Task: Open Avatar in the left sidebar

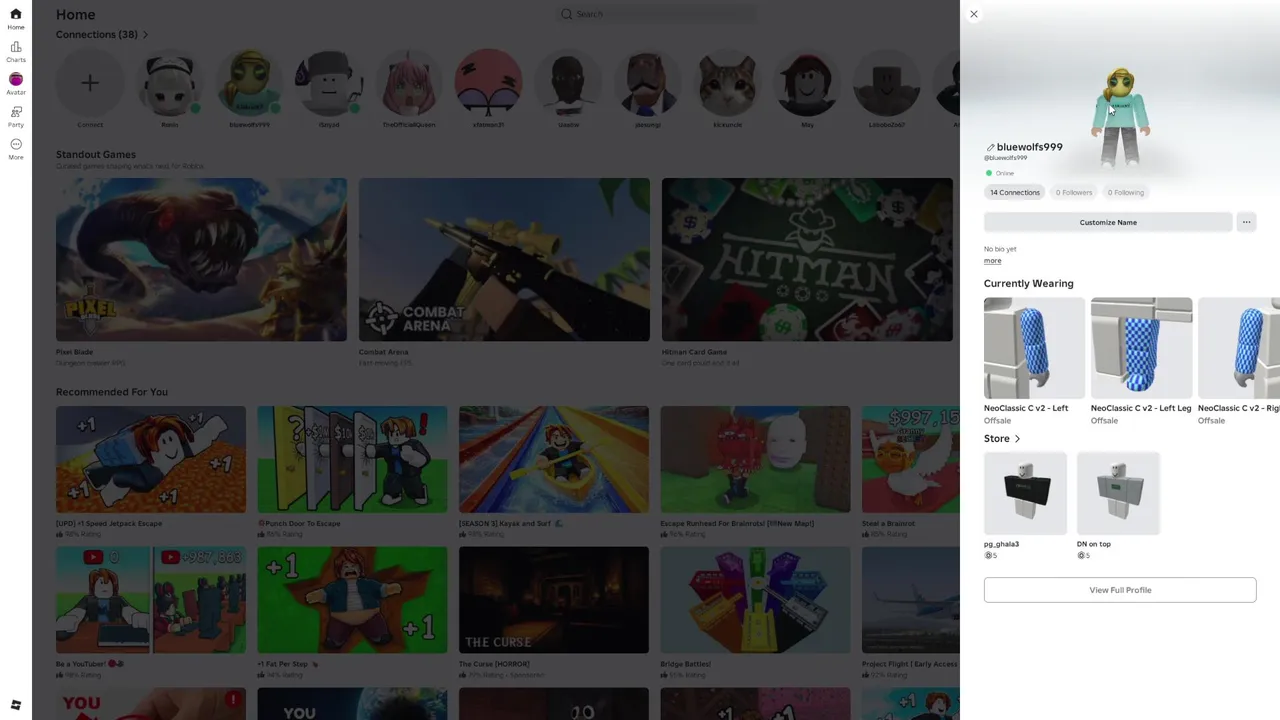Action: tap(16, 84)
